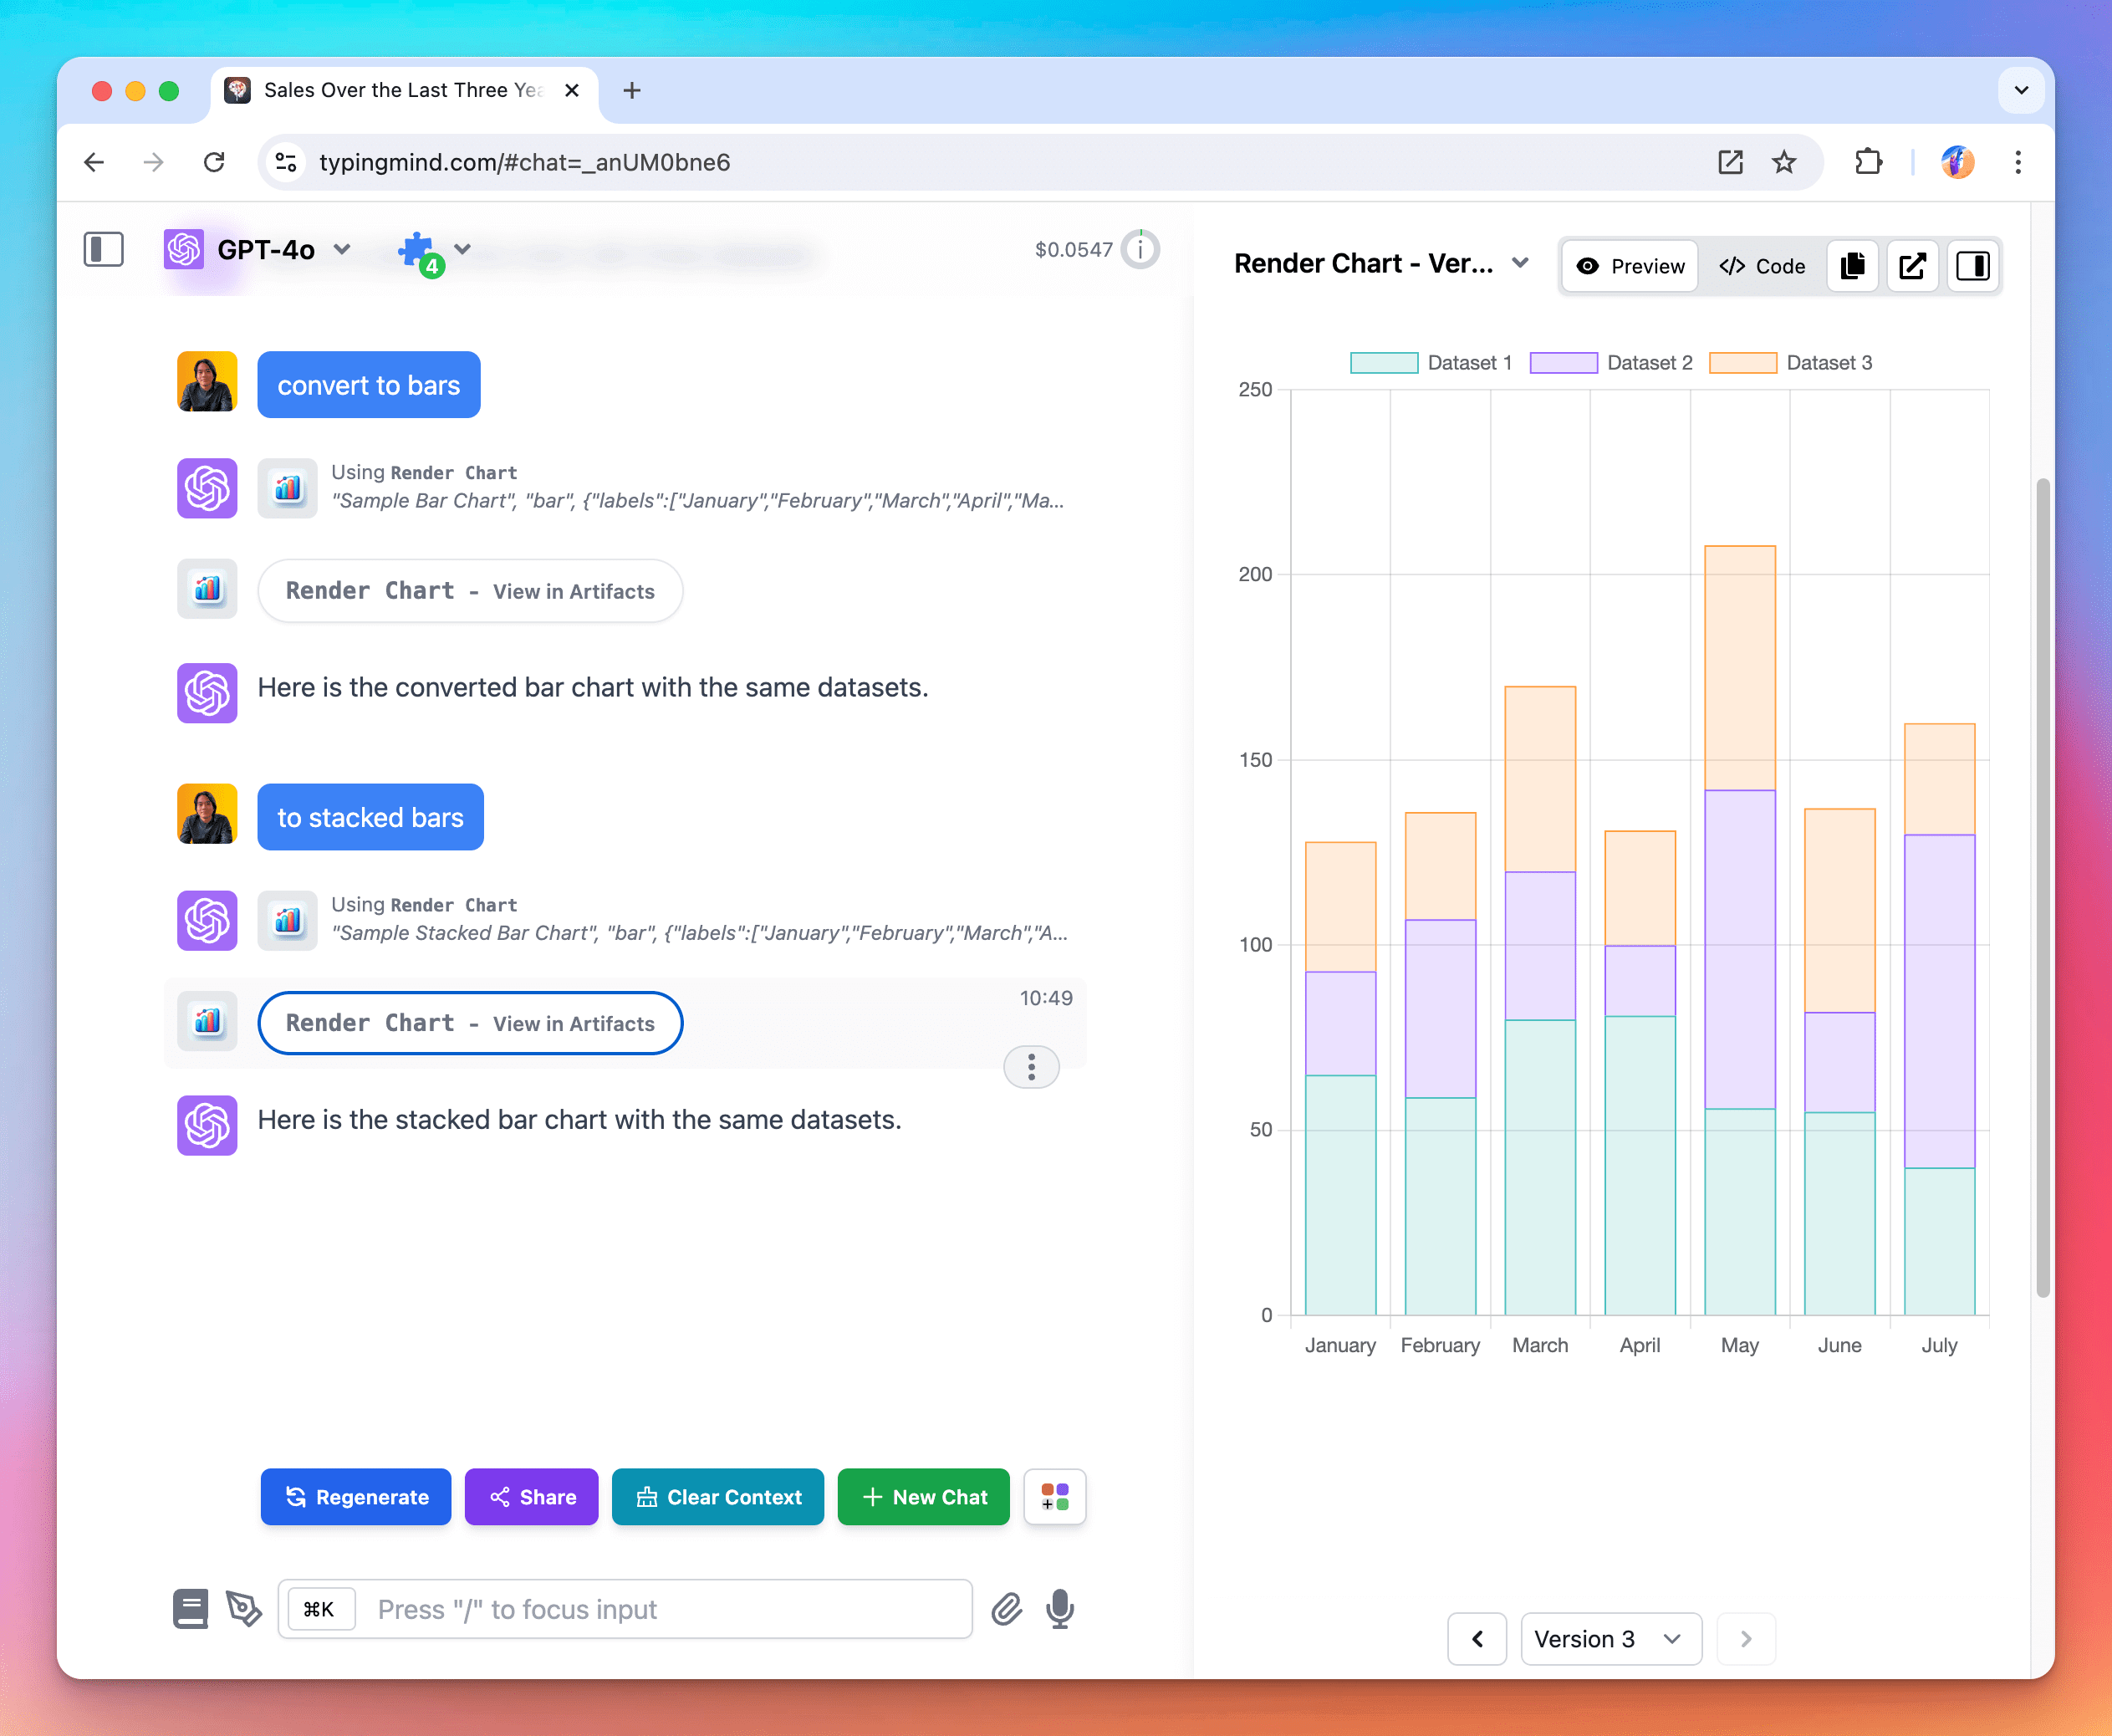Open artifact in new window icon

pos(1912,266)
